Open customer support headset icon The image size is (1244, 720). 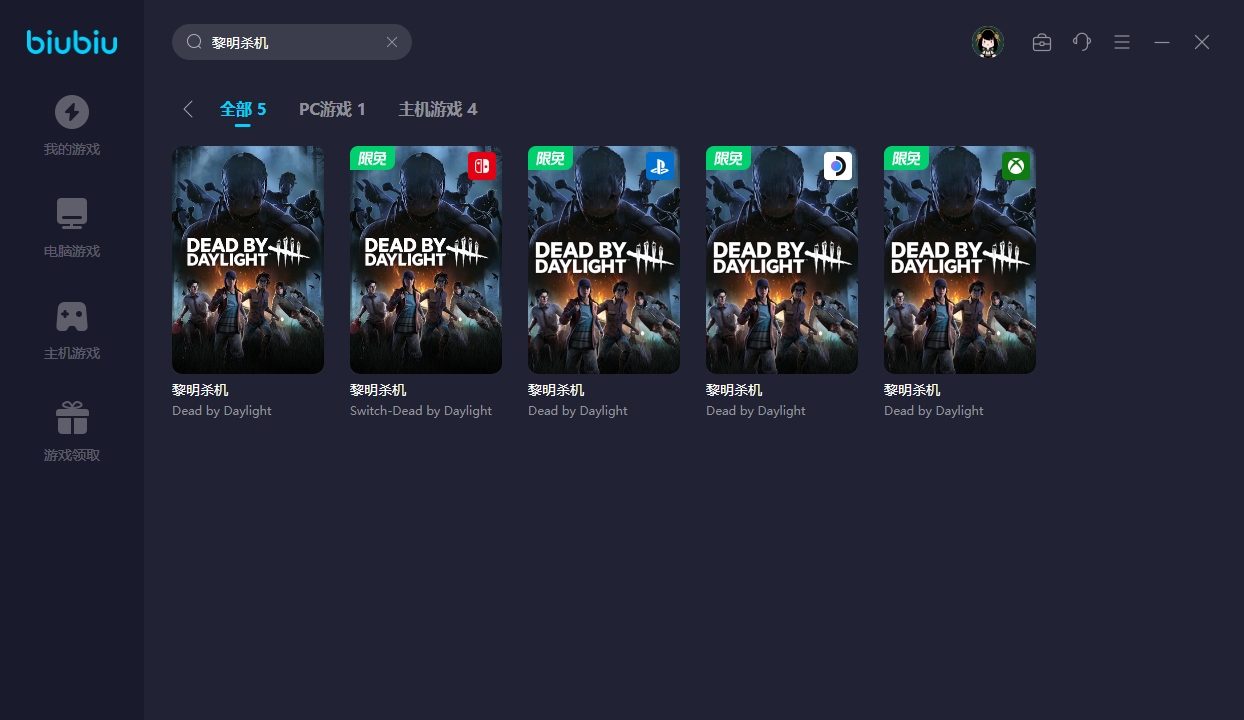(x=1082, y=42)
